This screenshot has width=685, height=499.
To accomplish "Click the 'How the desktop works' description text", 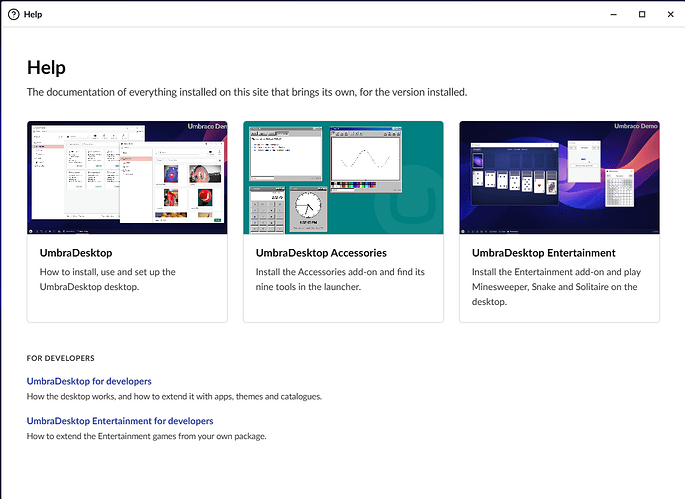I will (174, 397).
